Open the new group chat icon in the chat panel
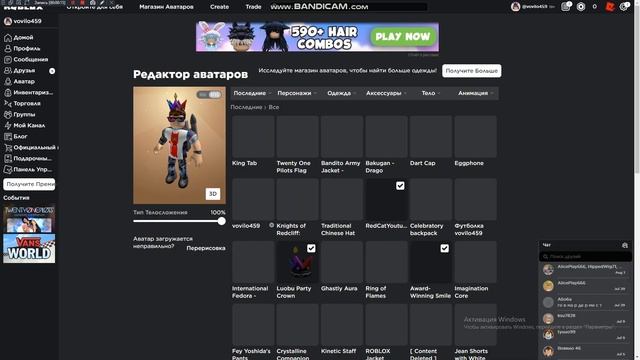This screenshot has width=640, height=360. click(624, 245)
